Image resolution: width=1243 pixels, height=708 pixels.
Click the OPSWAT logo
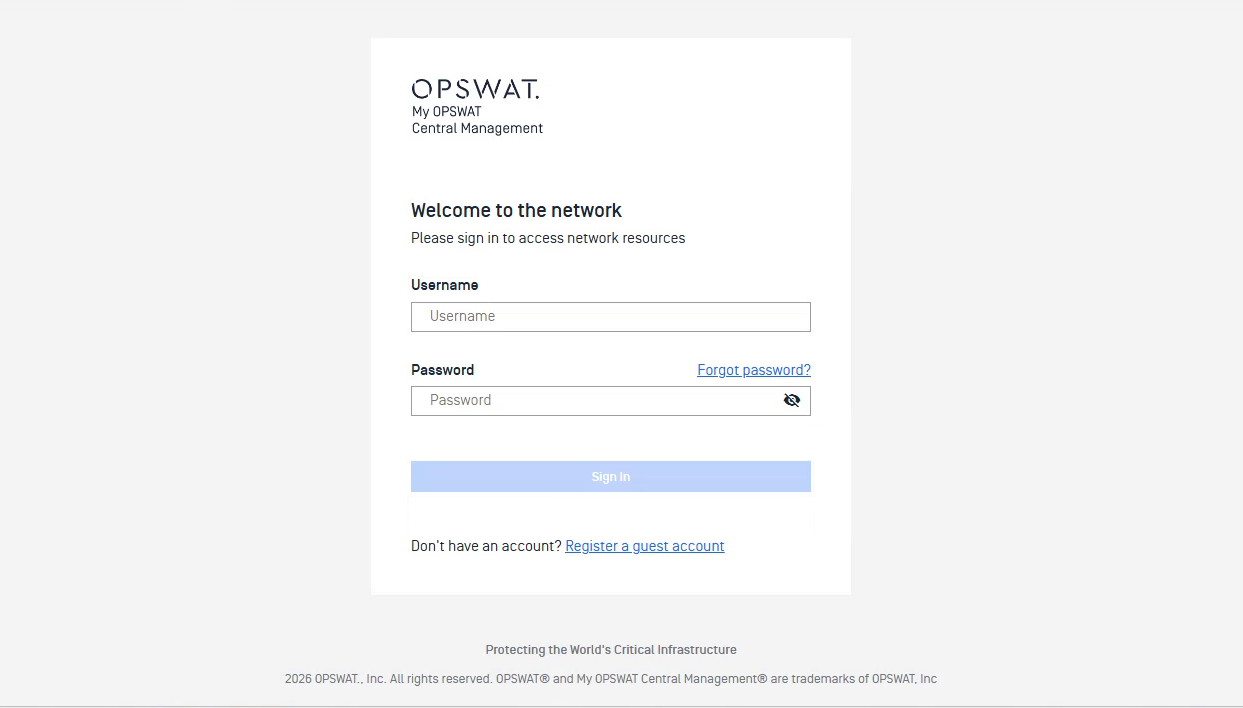click(x=475, y=89)
